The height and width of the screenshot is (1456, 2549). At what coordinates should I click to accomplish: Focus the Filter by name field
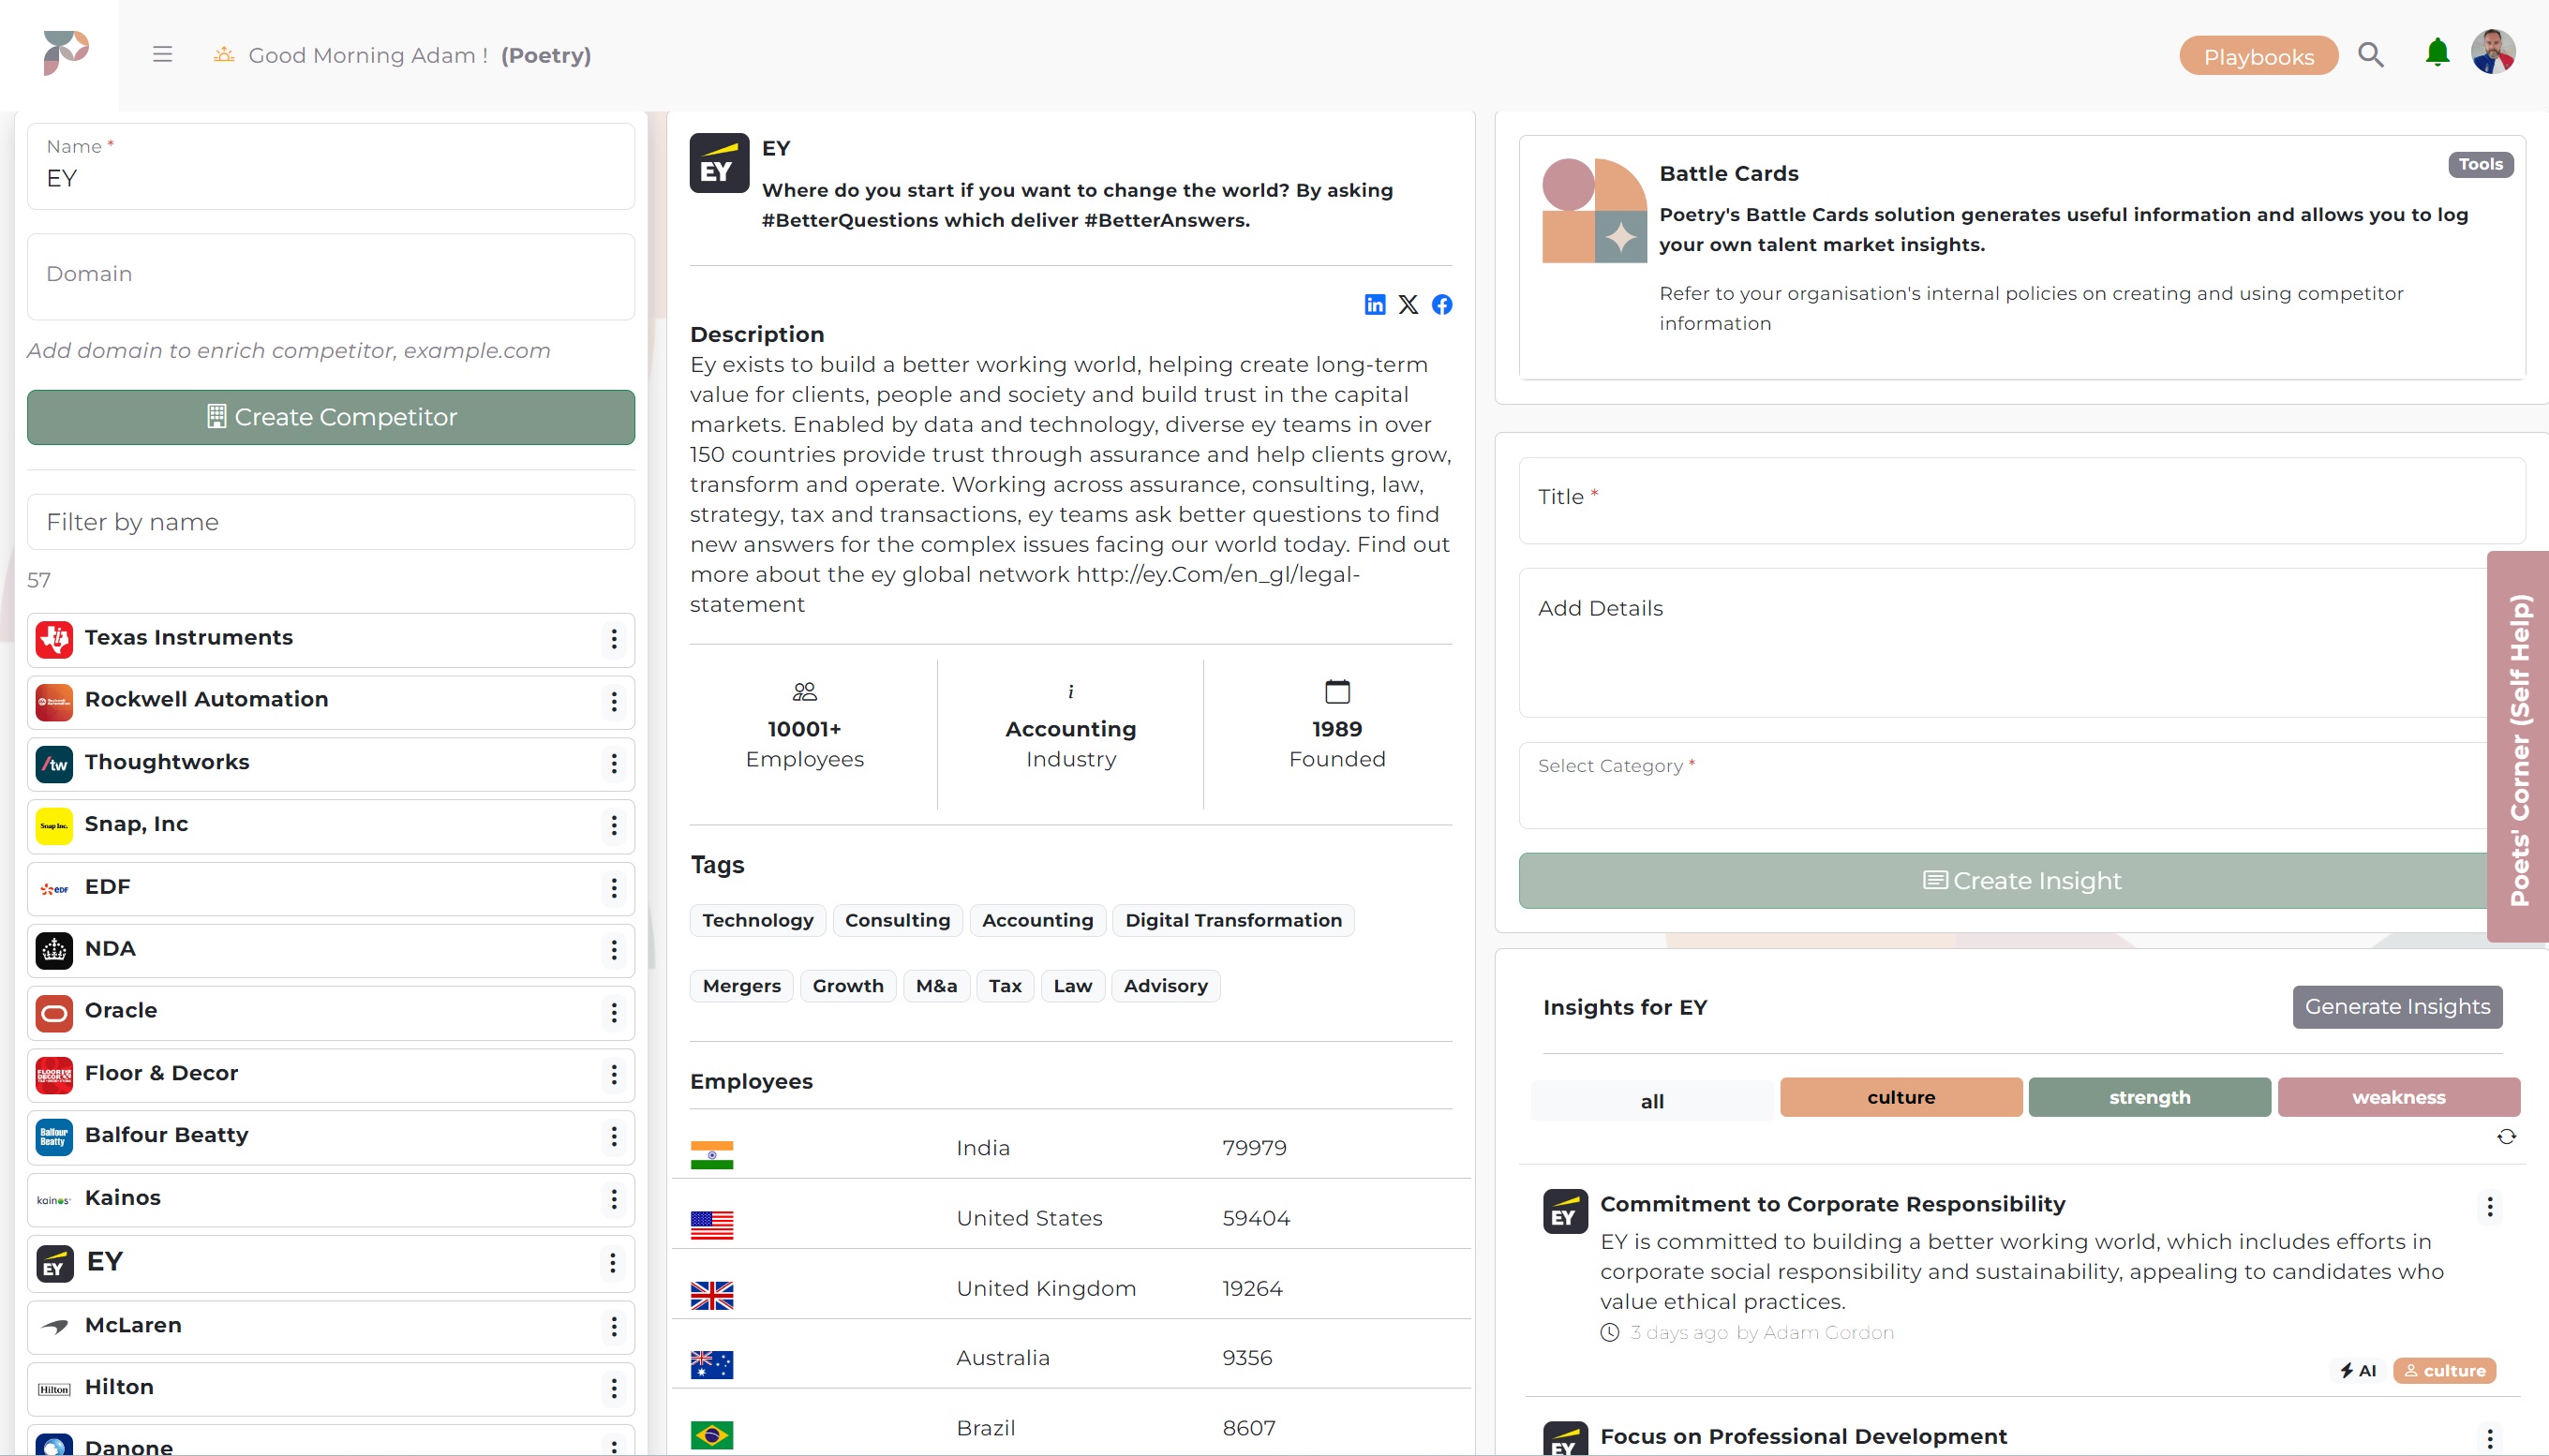click(331, 522)
